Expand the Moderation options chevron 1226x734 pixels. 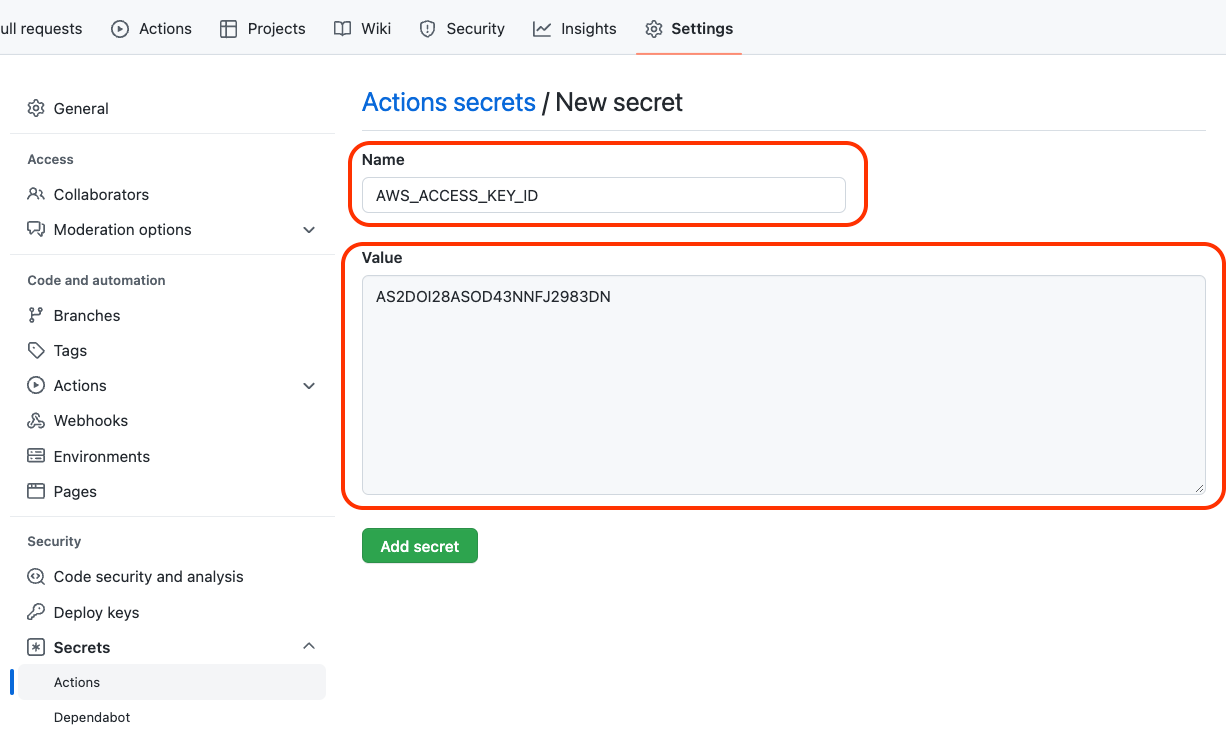(x=309, y=230)
